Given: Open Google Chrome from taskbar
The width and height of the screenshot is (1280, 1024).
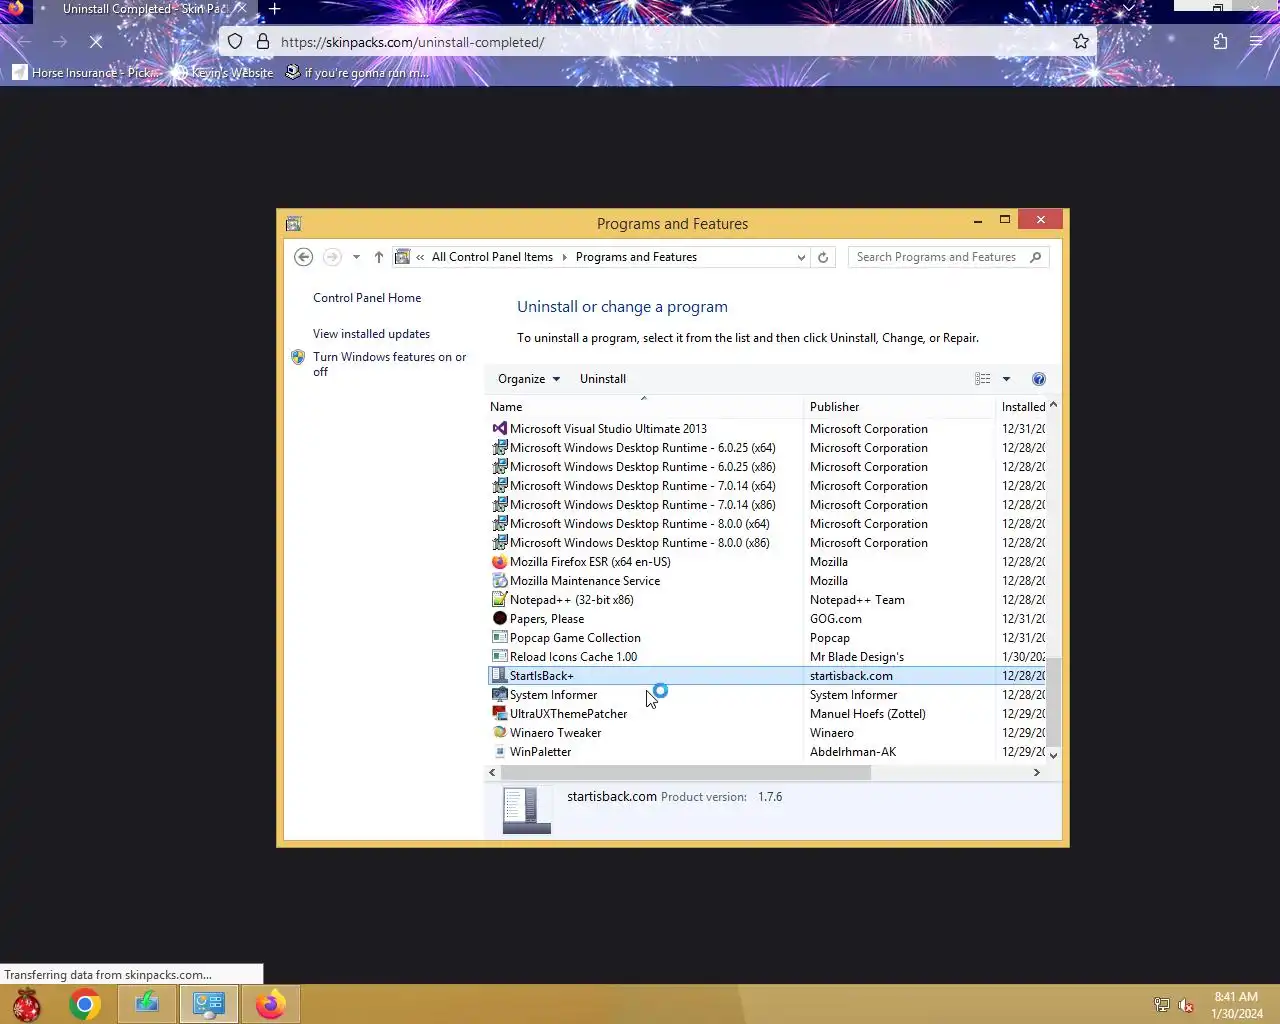Looking at the screenshot, I should coord(85,1004).
